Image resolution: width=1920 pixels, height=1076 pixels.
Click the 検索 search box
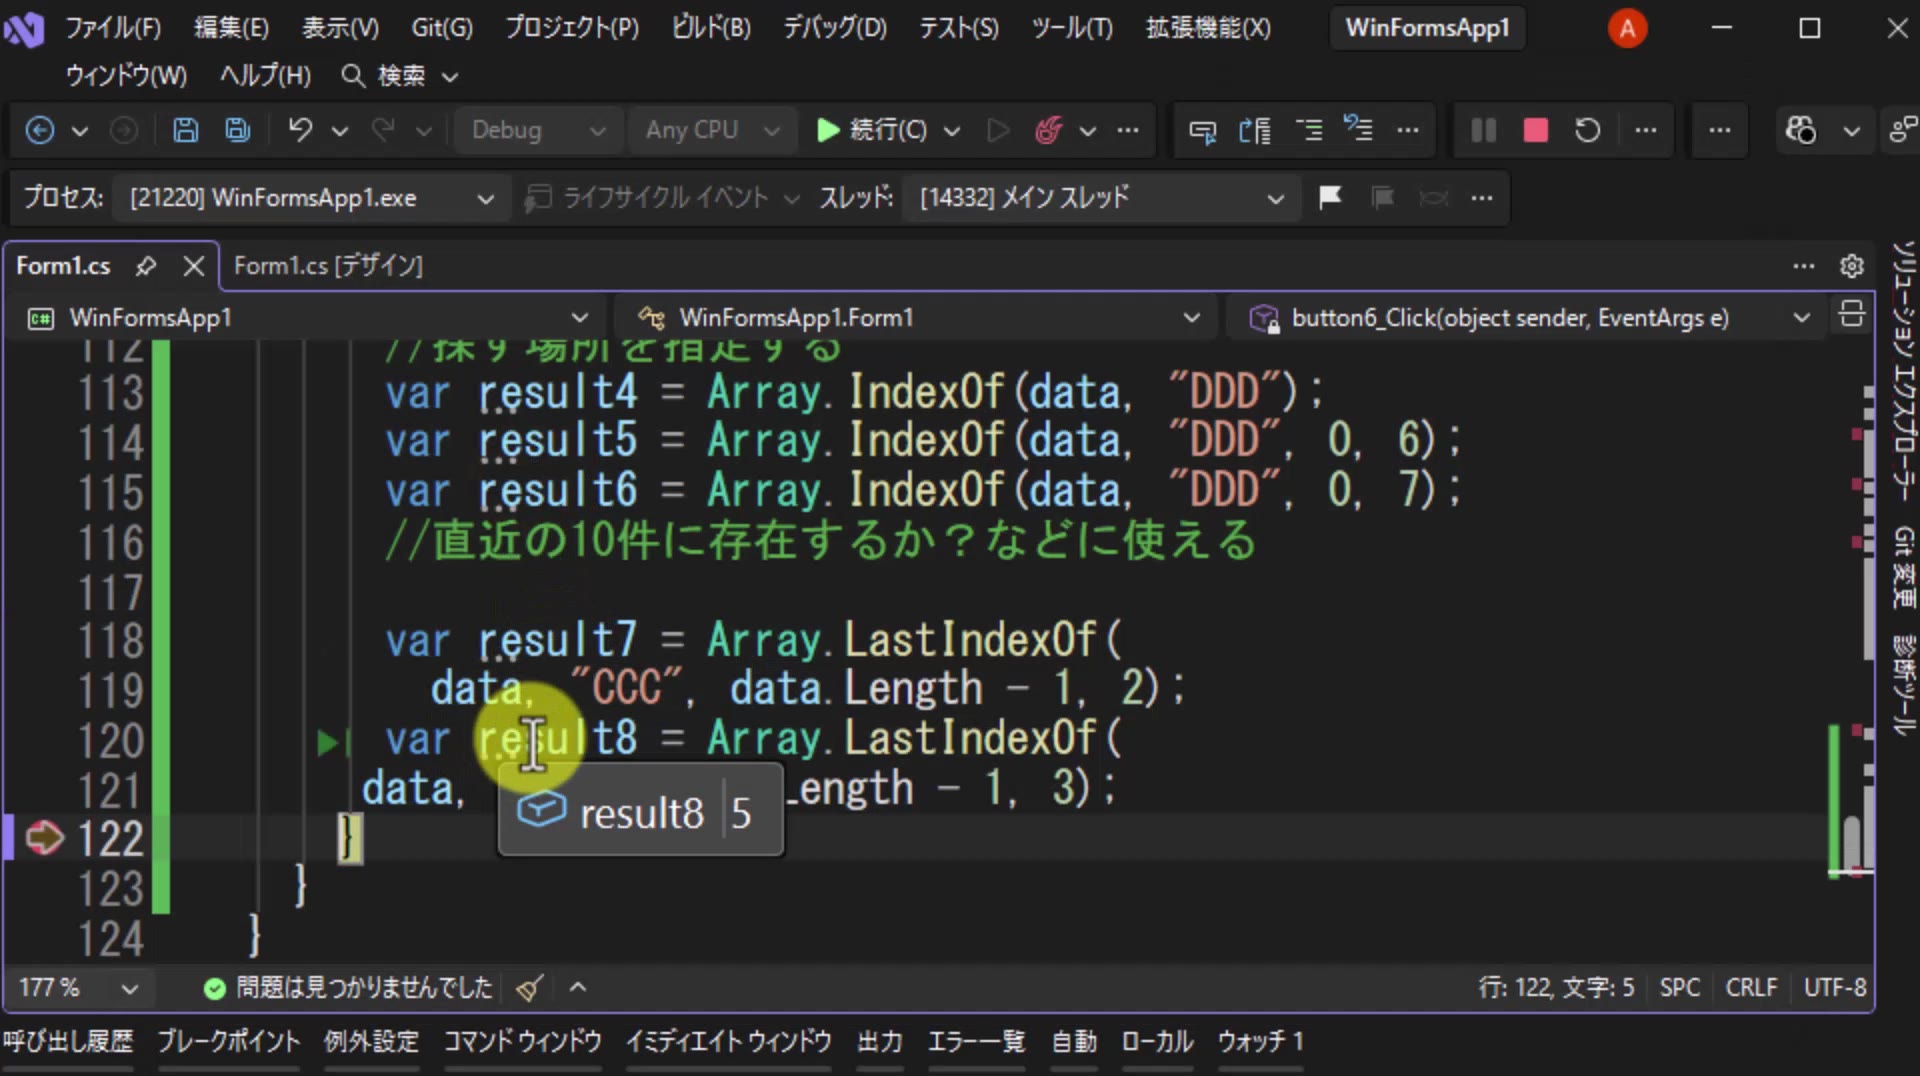tap(400, 76)
